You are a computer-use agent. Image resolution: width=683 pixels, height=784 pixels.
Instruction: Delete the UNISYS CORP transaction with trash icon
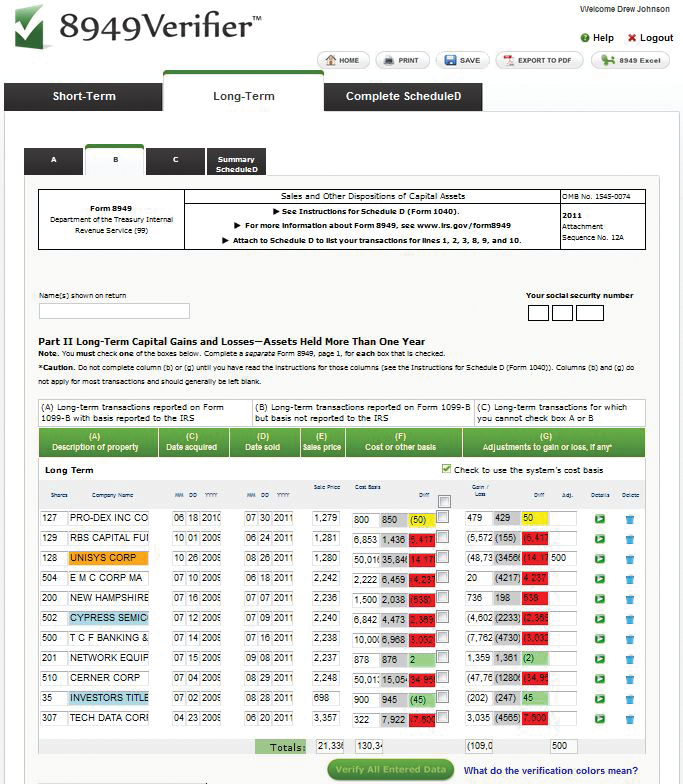tap(630, 558)
